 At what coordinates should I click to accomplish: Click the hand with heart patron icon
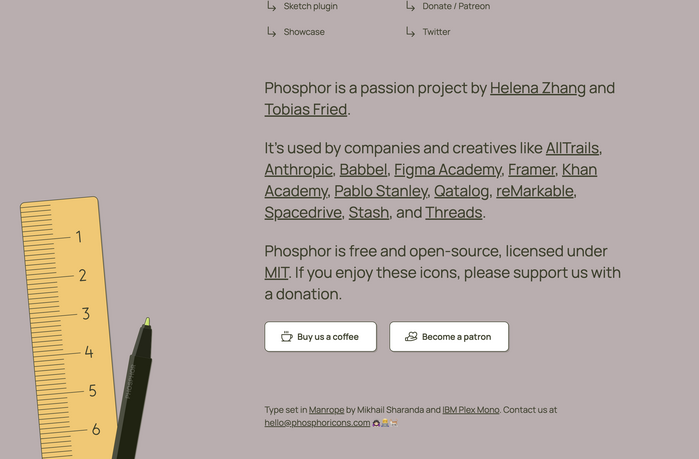(x=411, y=337)
